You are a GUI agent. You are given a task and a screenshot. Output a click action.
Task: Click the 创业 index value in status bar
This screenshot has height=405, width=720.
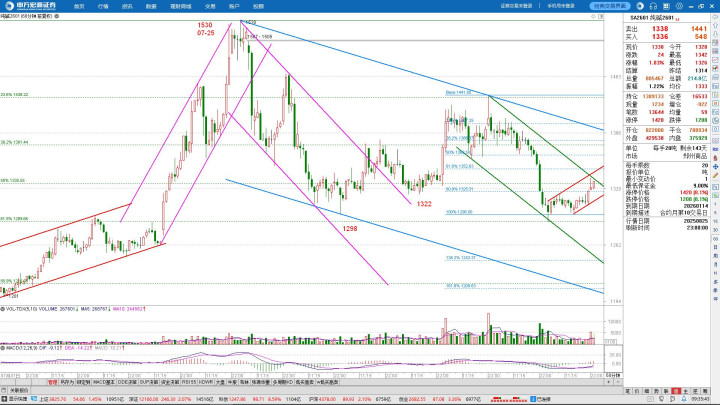(419, 399)
